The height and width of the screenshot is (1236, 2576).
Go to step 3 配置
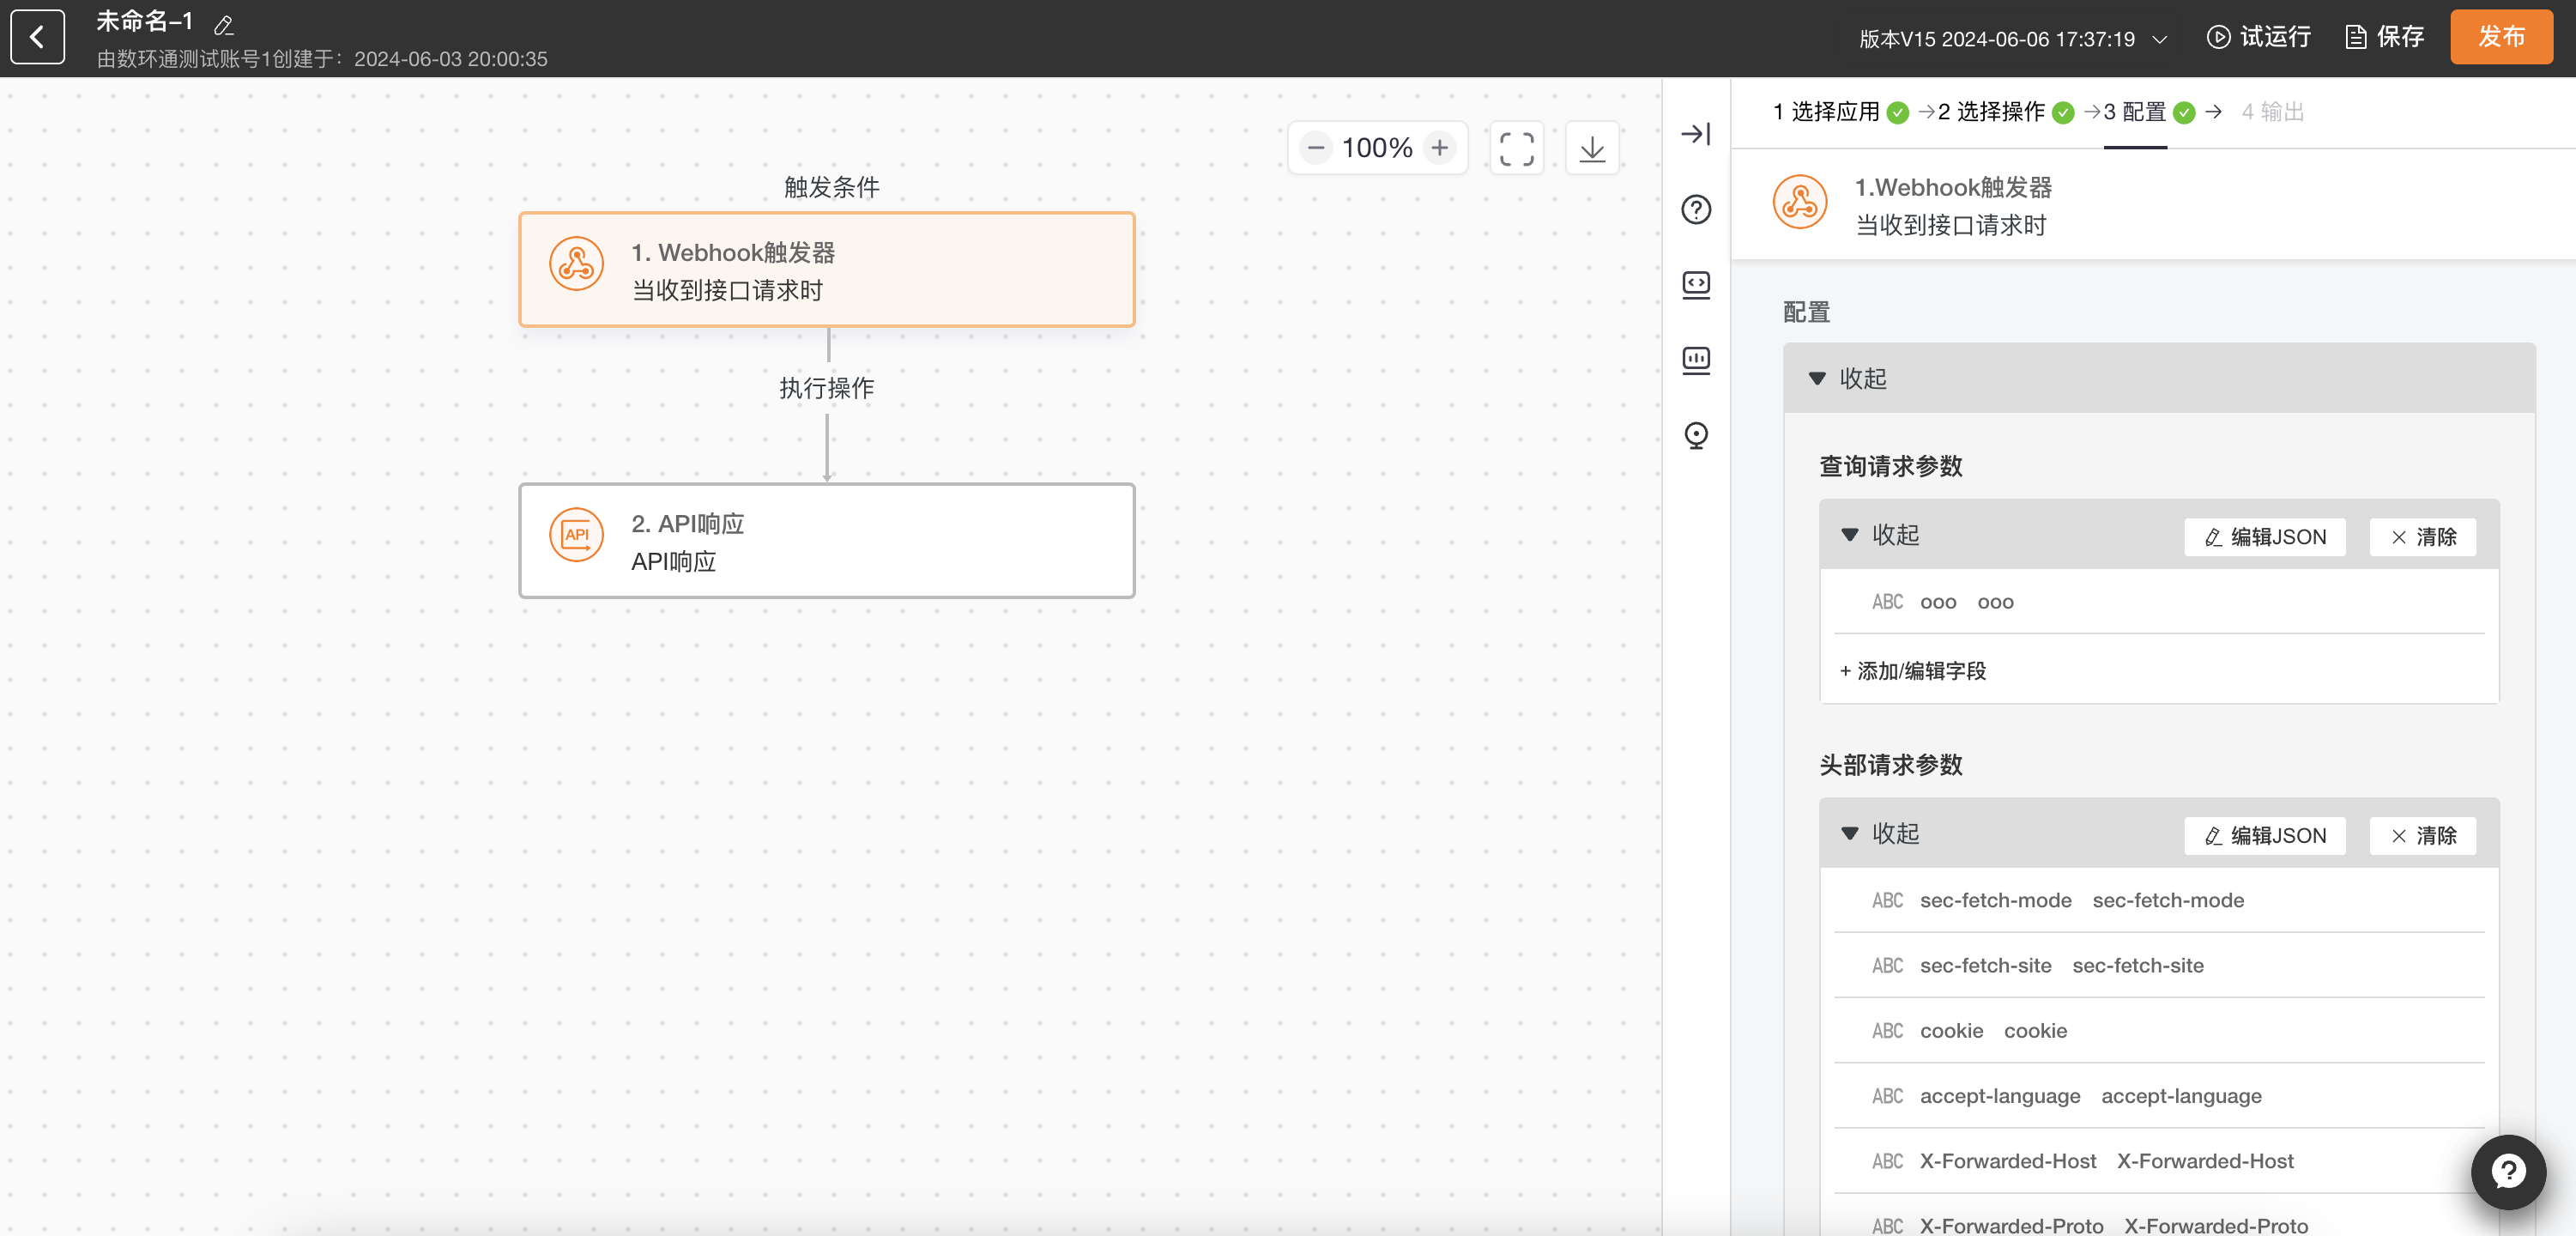coord(2149,112)
